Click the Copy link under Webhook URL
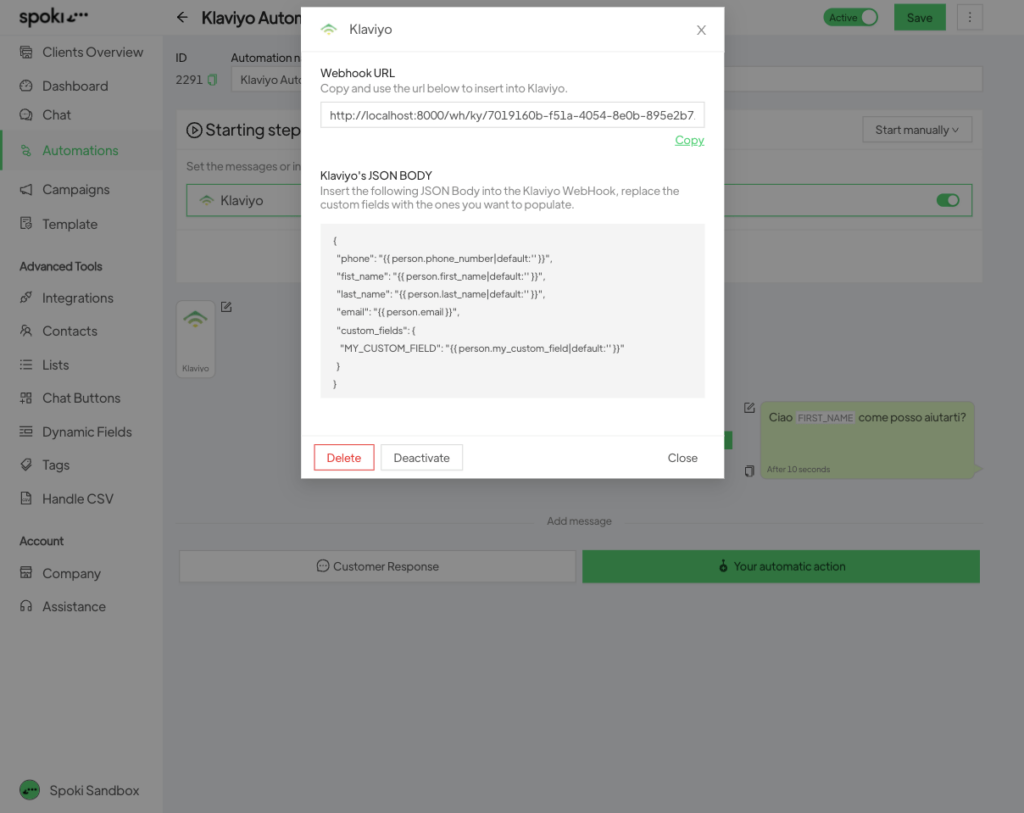 (689, 140)
